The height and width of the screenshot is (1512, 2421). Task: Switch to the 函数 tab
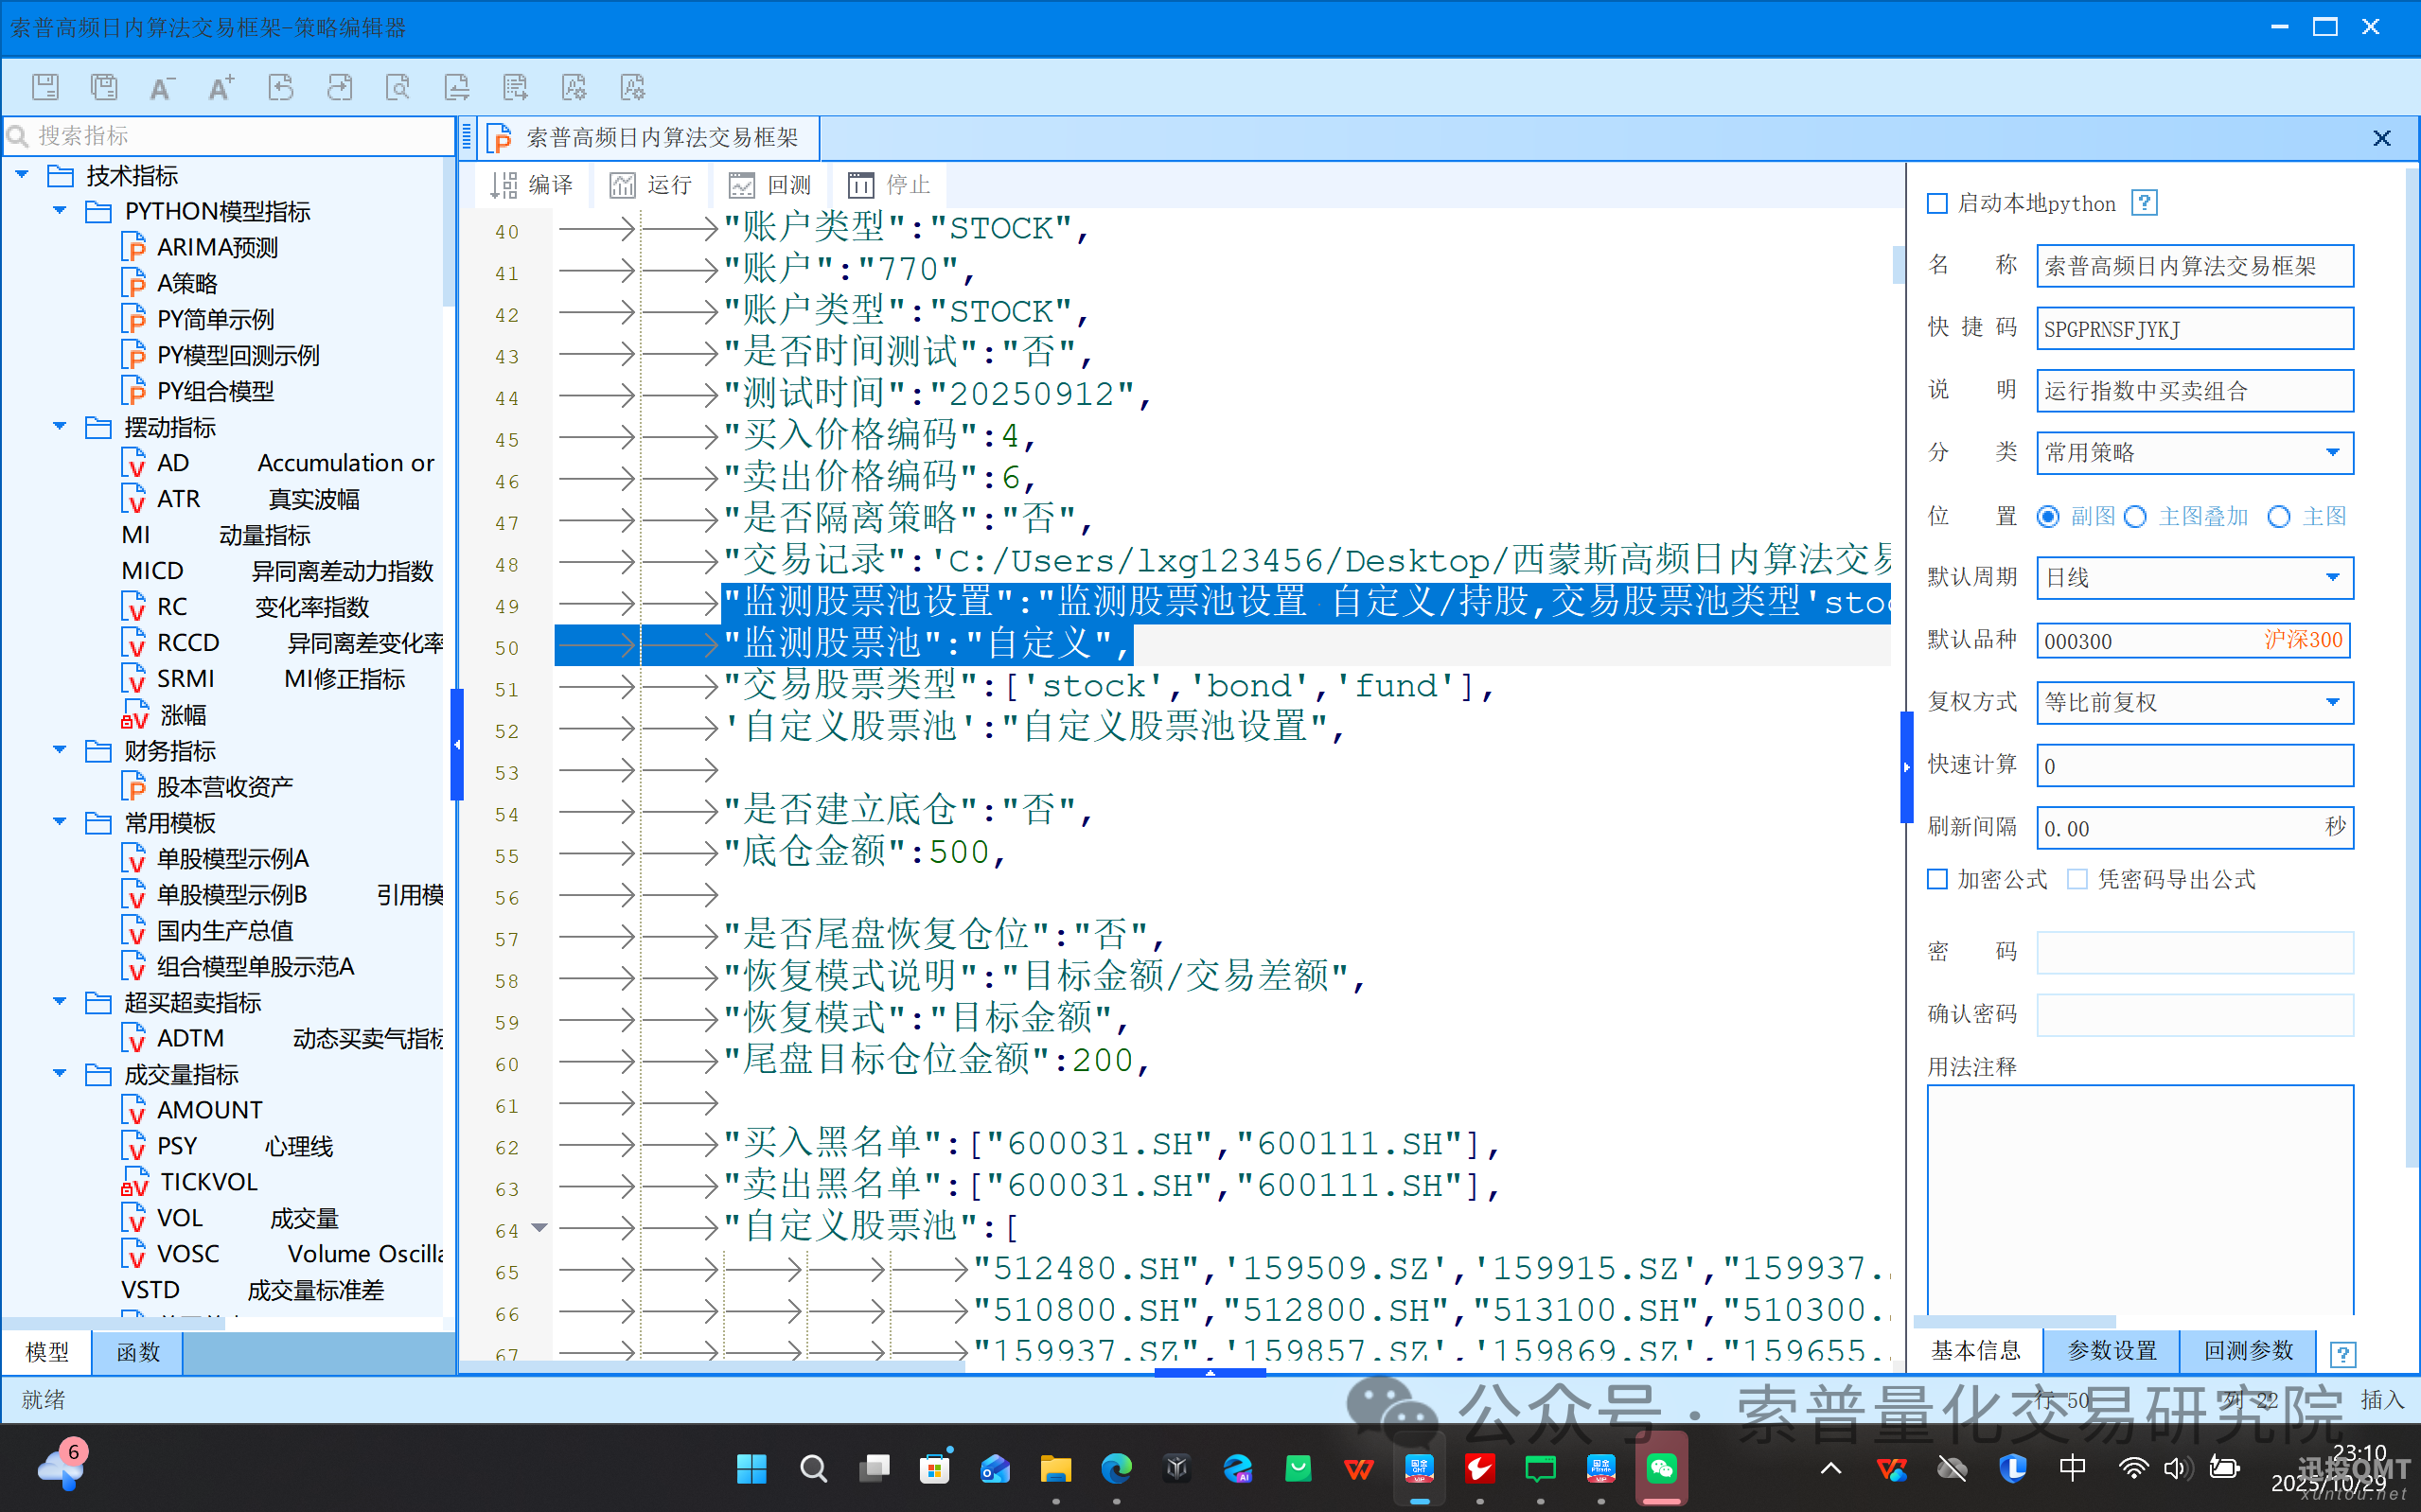[x=138, y=1352]
